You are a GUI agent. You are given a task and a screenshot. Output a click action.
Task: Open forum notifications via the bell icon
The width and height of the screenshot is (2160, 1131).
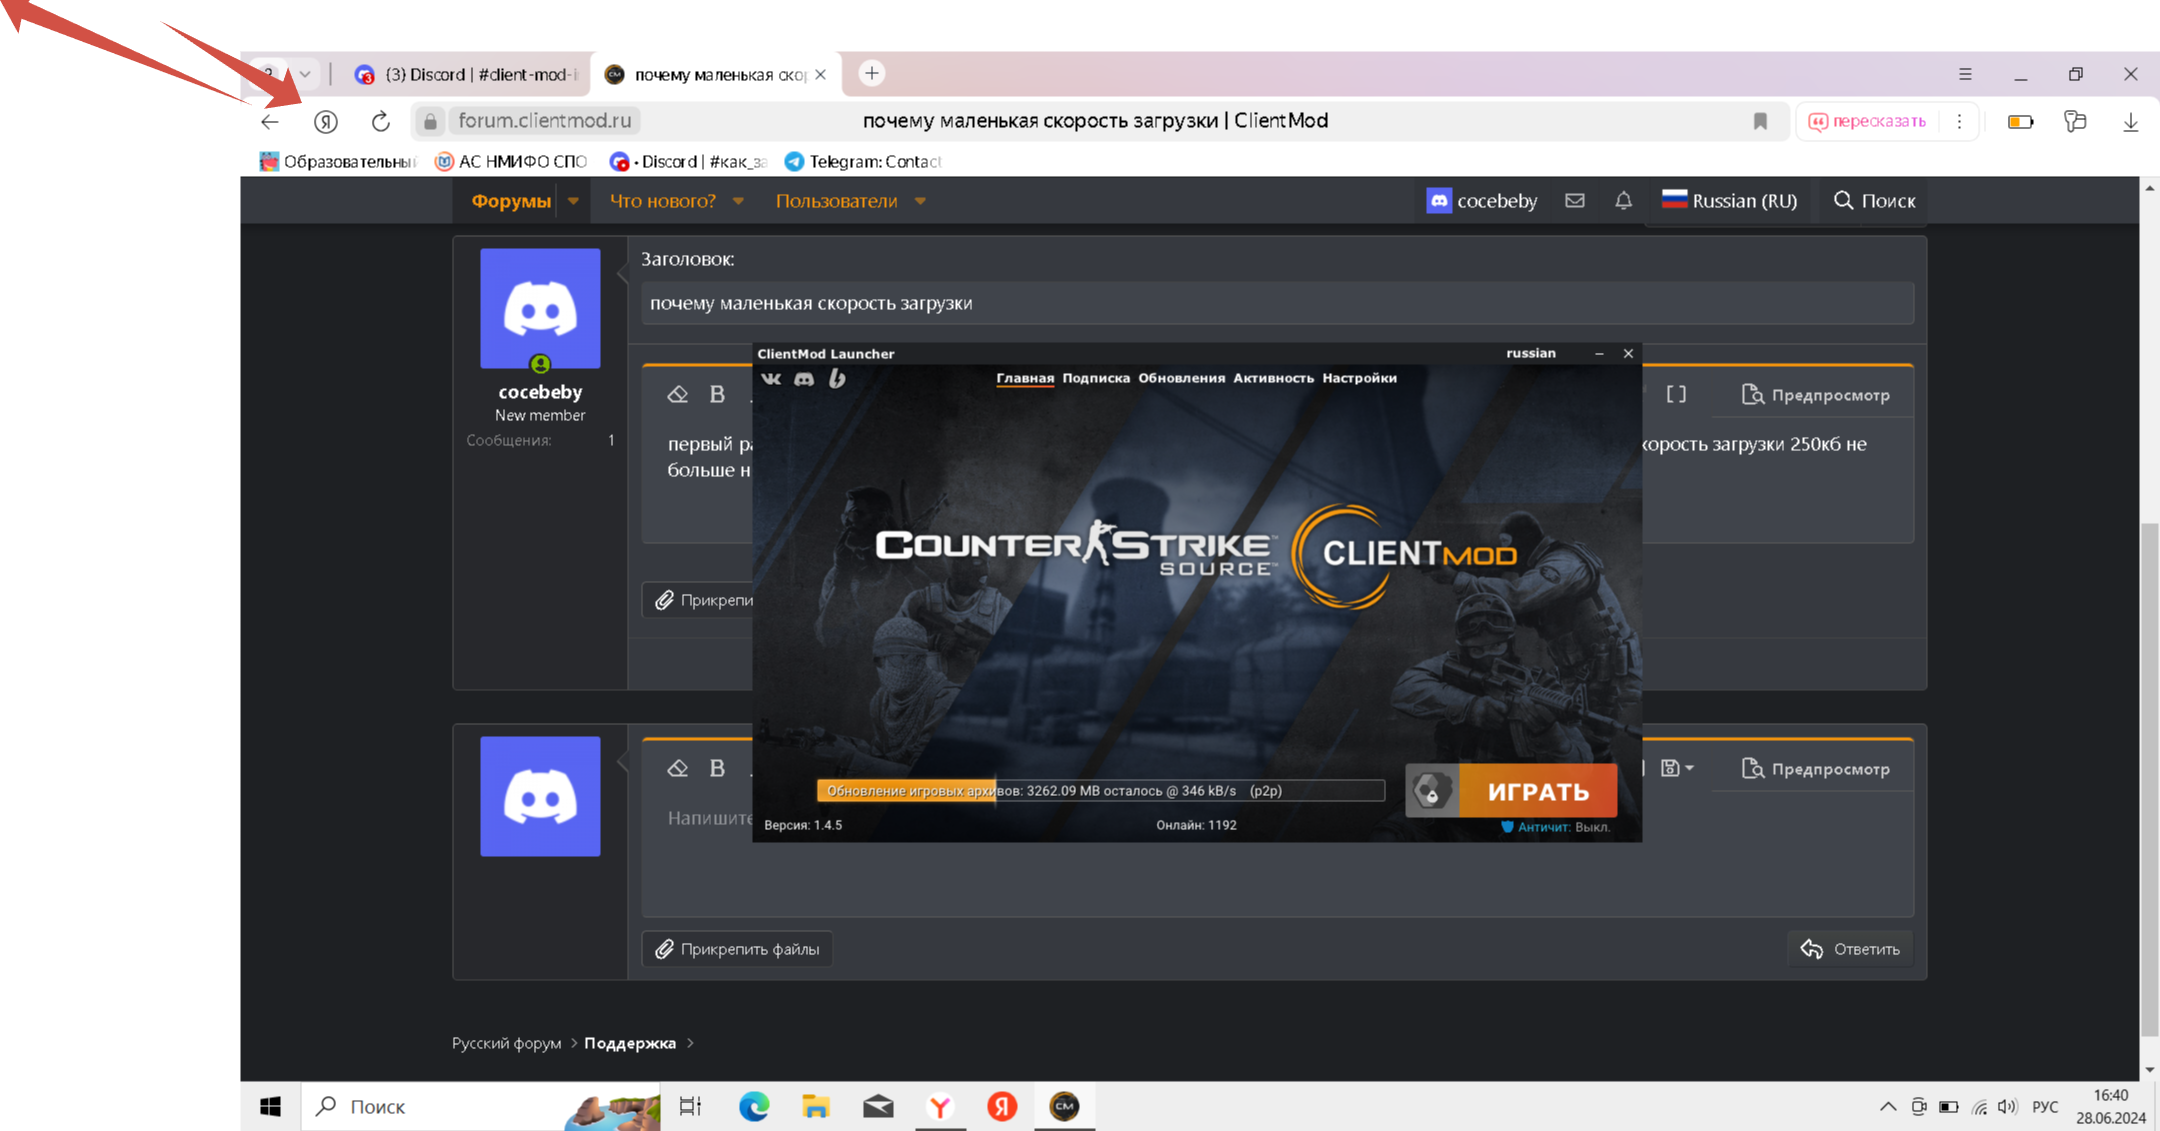click(1623, 200)
